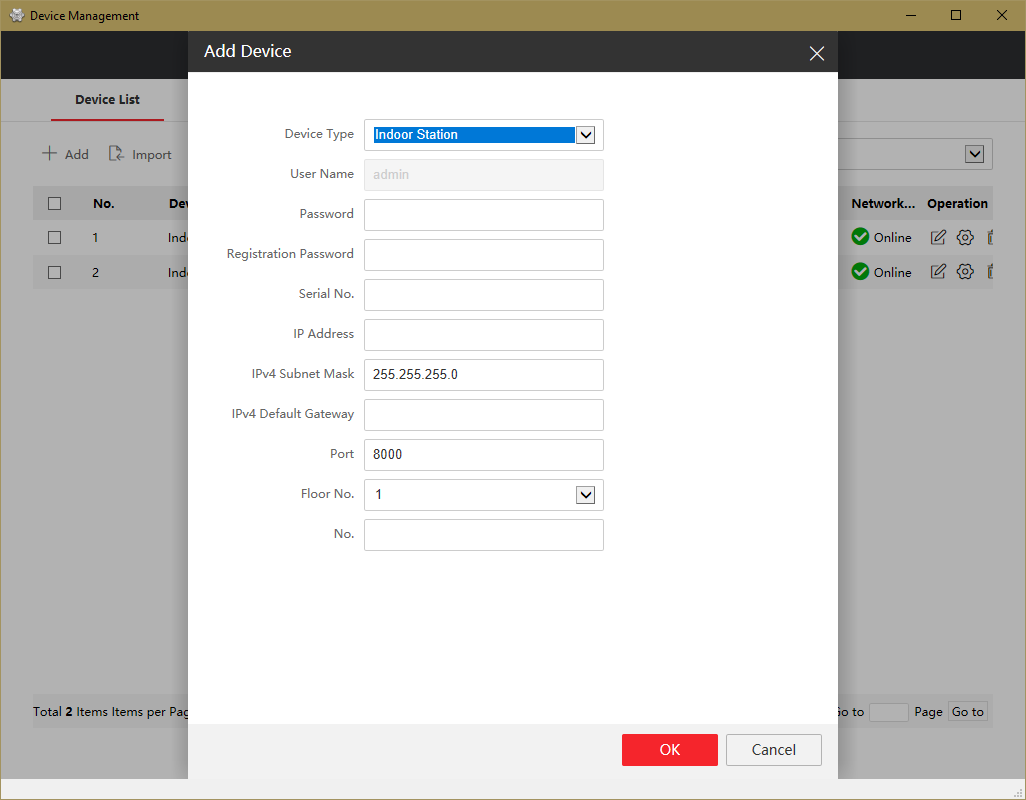Click the IPv4 Subnet Mask field
This screenshot has width=1026, height=800.
tap(484, 374)
